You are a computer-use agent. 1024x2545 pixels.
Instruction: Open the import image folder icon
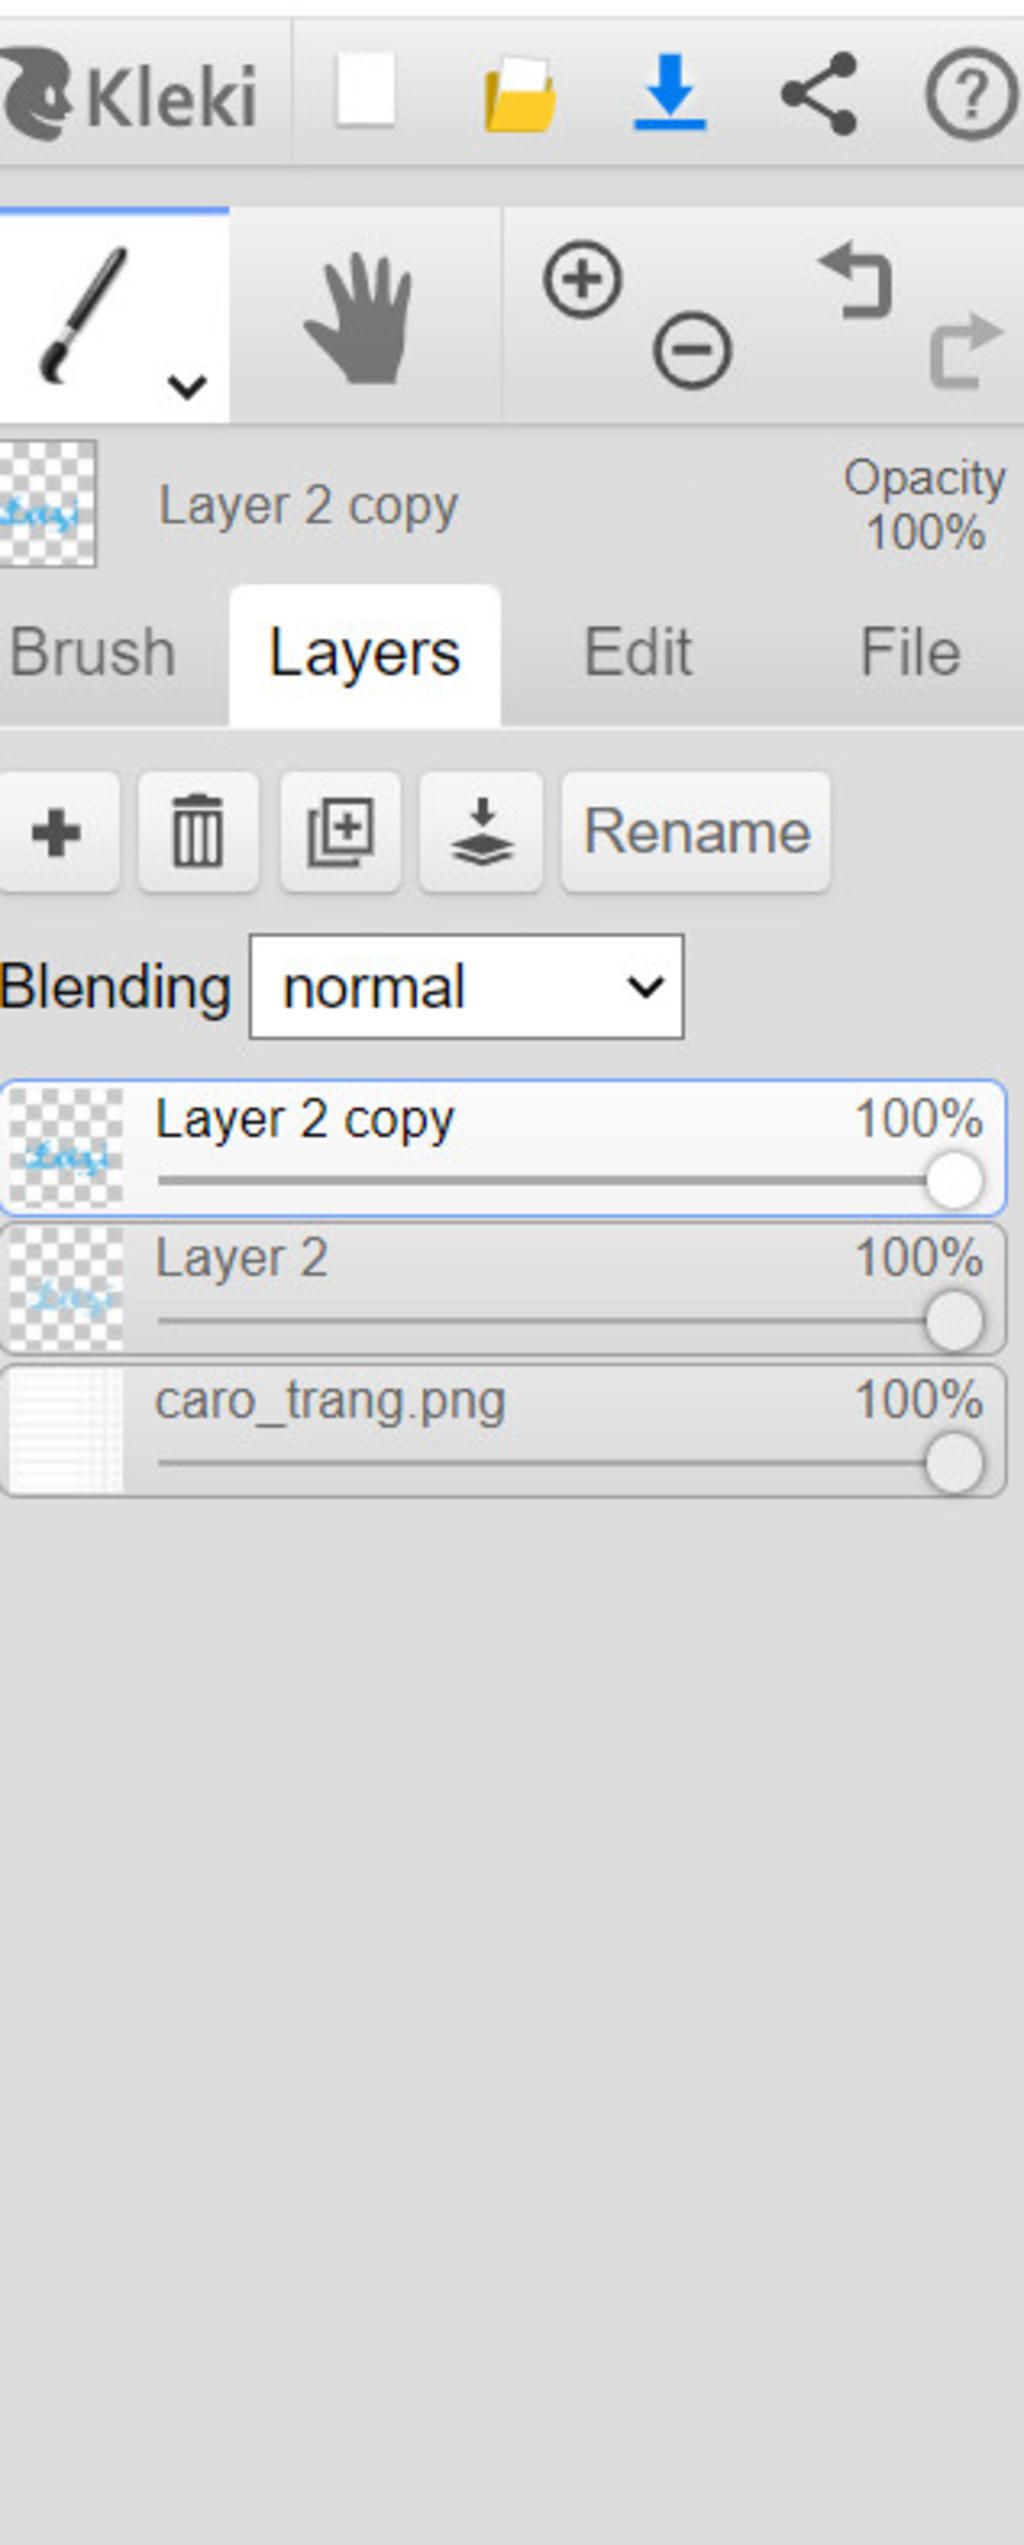point(519,96)
